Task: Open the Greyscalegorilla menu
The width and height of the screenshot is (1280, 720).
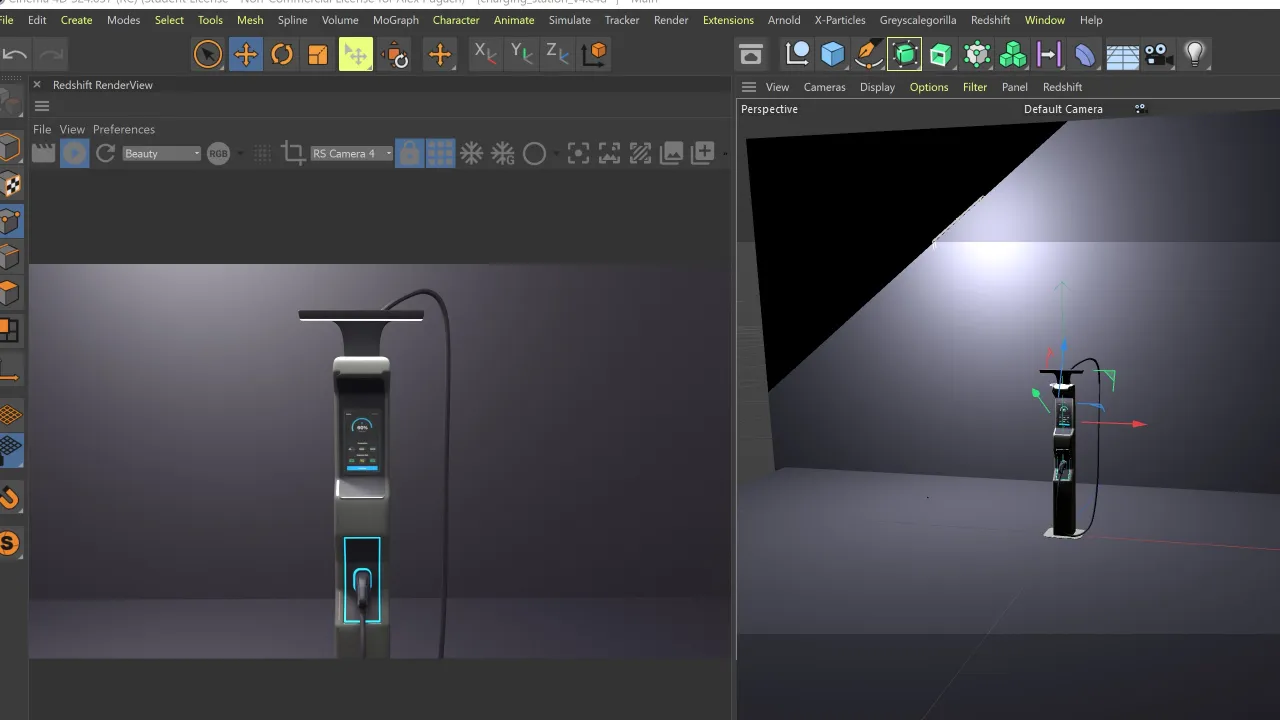Action: [x=918, y=20]
